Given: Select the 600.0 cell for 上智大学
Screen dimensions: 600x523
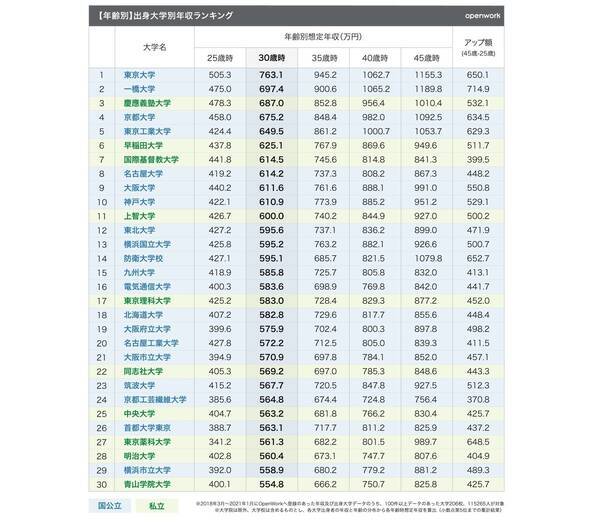Looking at the screenshot, I should click(x=271, y=216).
